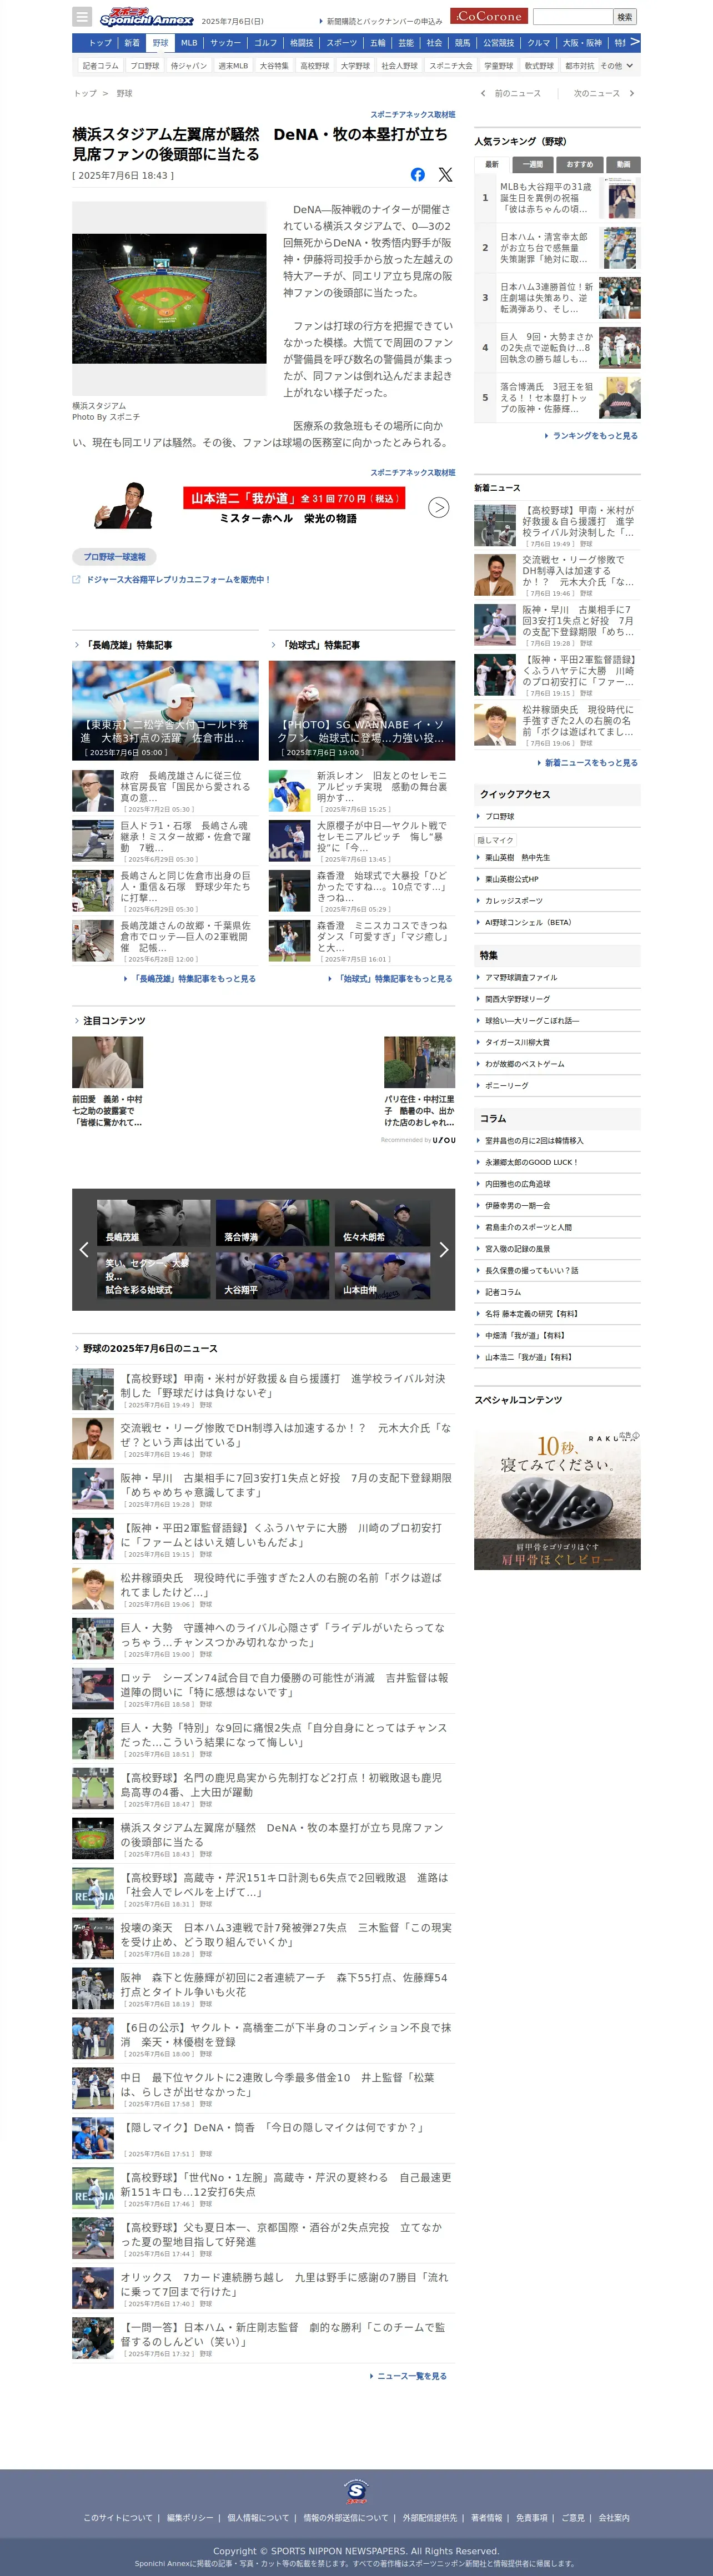Click next arrow in player carousel
This screenshot has height=2576, width=713.
point(444,1249)
